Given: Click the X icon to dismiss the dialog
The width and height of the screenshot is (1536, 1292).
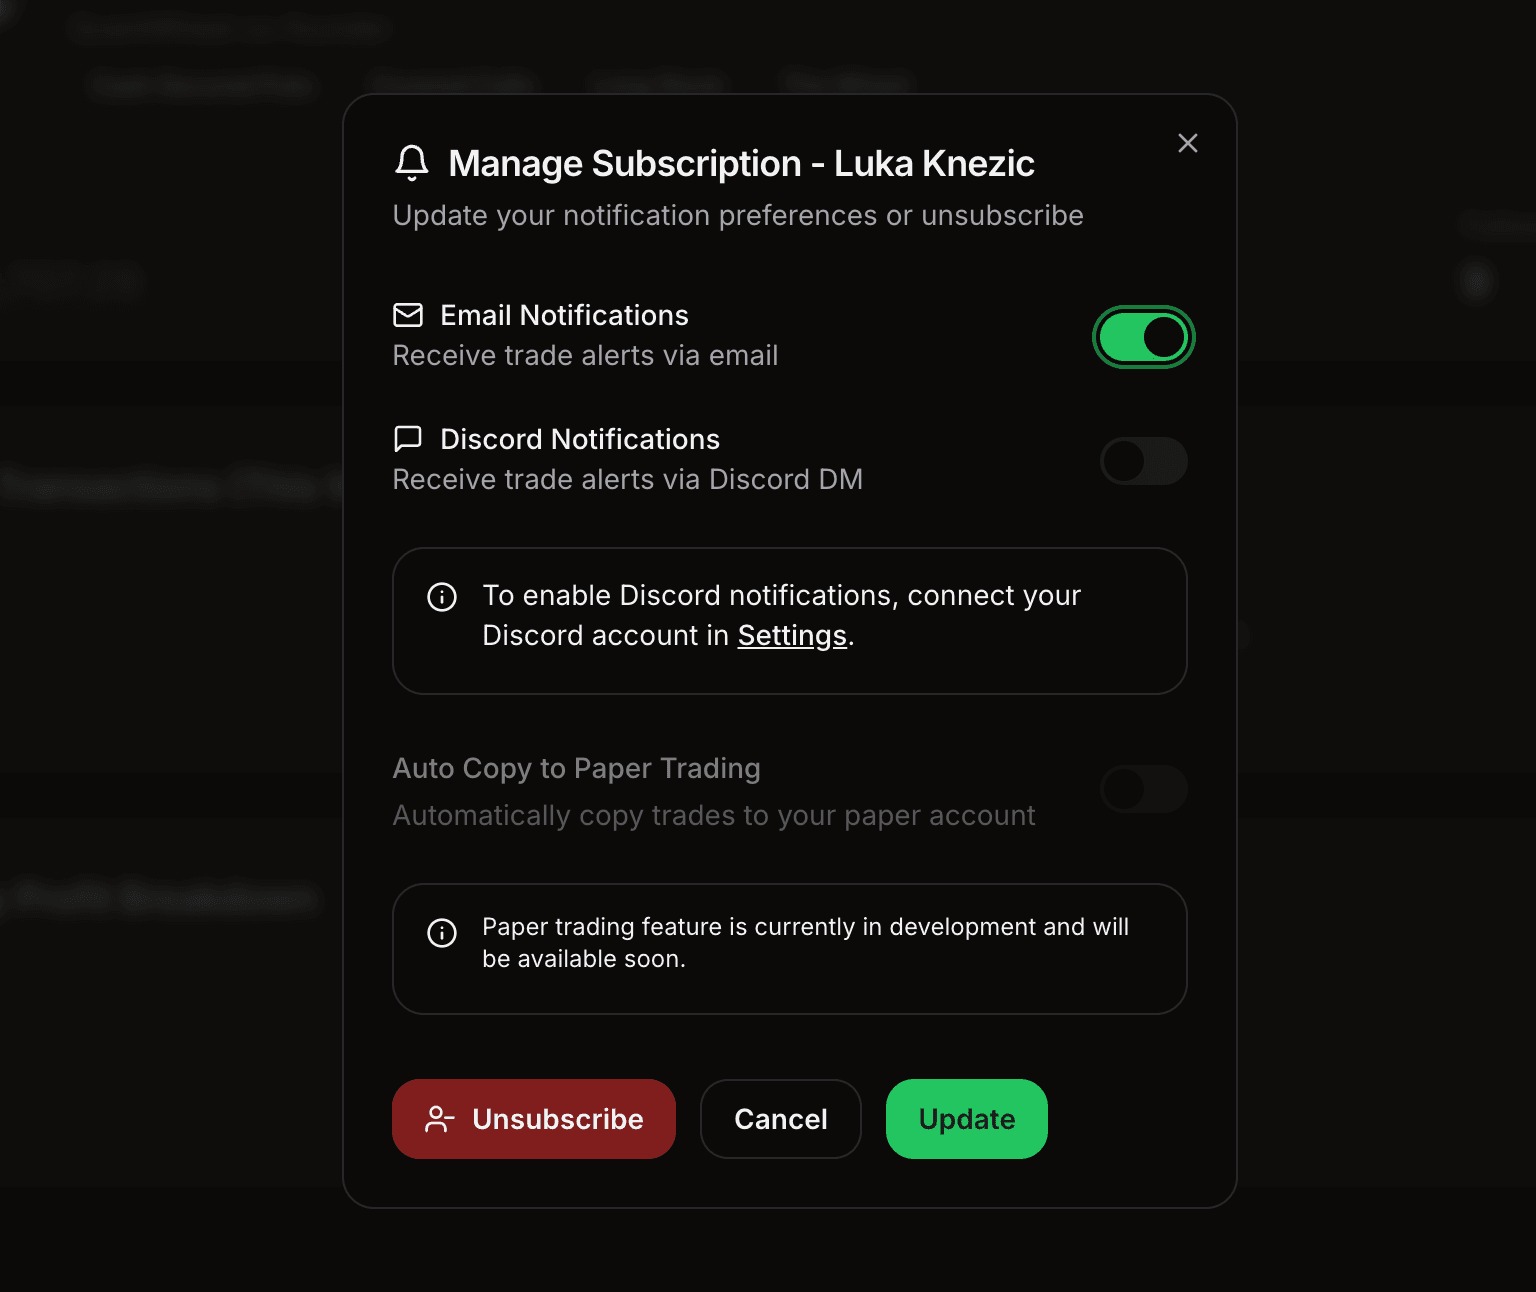Looking at the screenshot, I should coord(1187,143).
